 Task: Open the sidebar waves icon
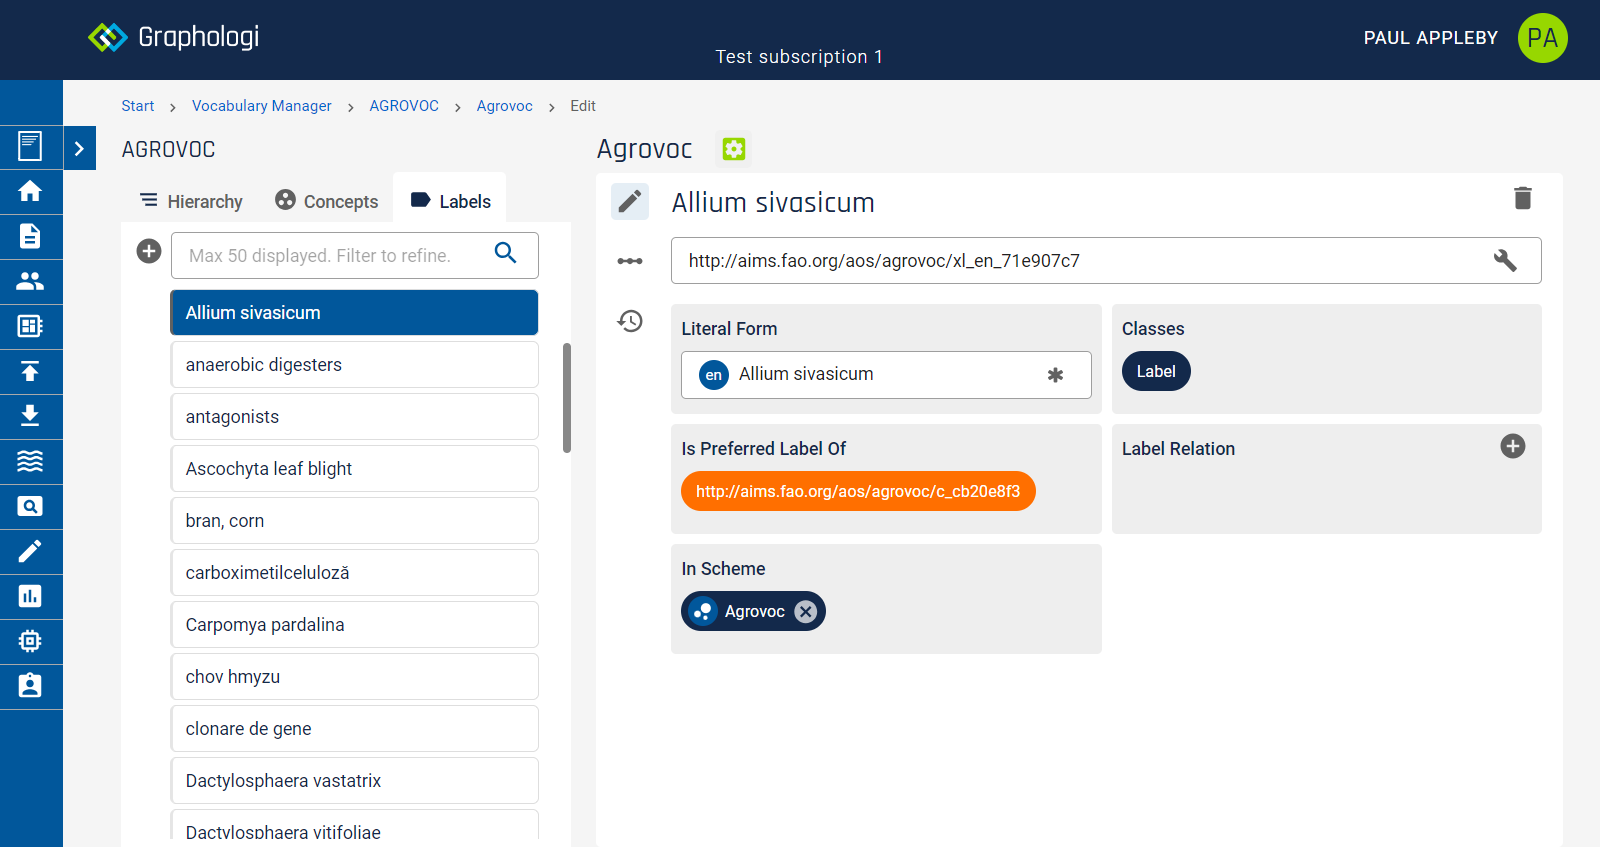pos(30,461)
